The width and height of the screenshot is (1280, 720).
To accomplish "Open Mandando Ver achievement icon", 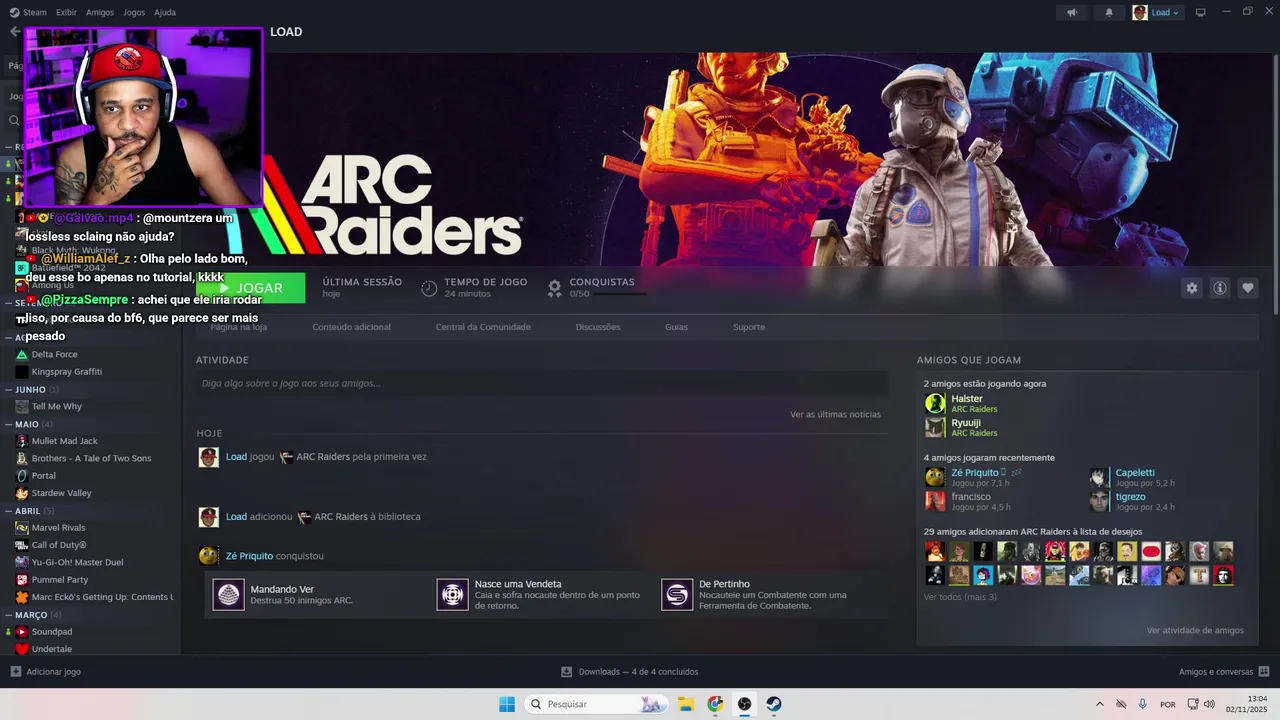I will click(x=228, y=595).
